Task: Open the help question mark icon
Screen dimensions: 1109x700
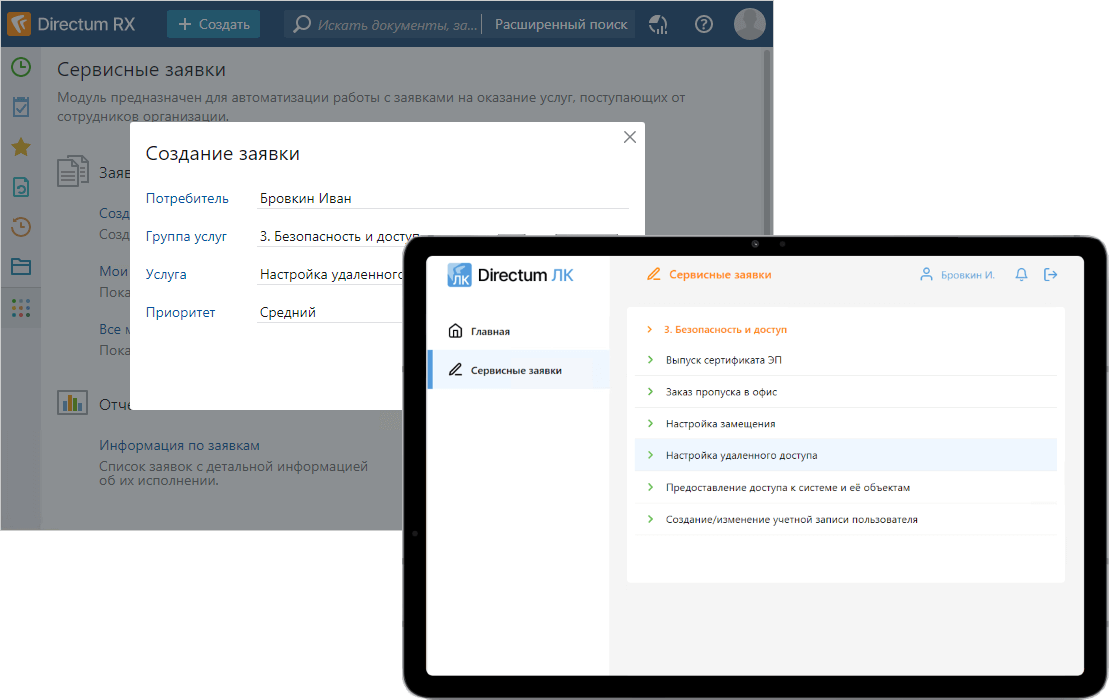Action: pos(704,24)
